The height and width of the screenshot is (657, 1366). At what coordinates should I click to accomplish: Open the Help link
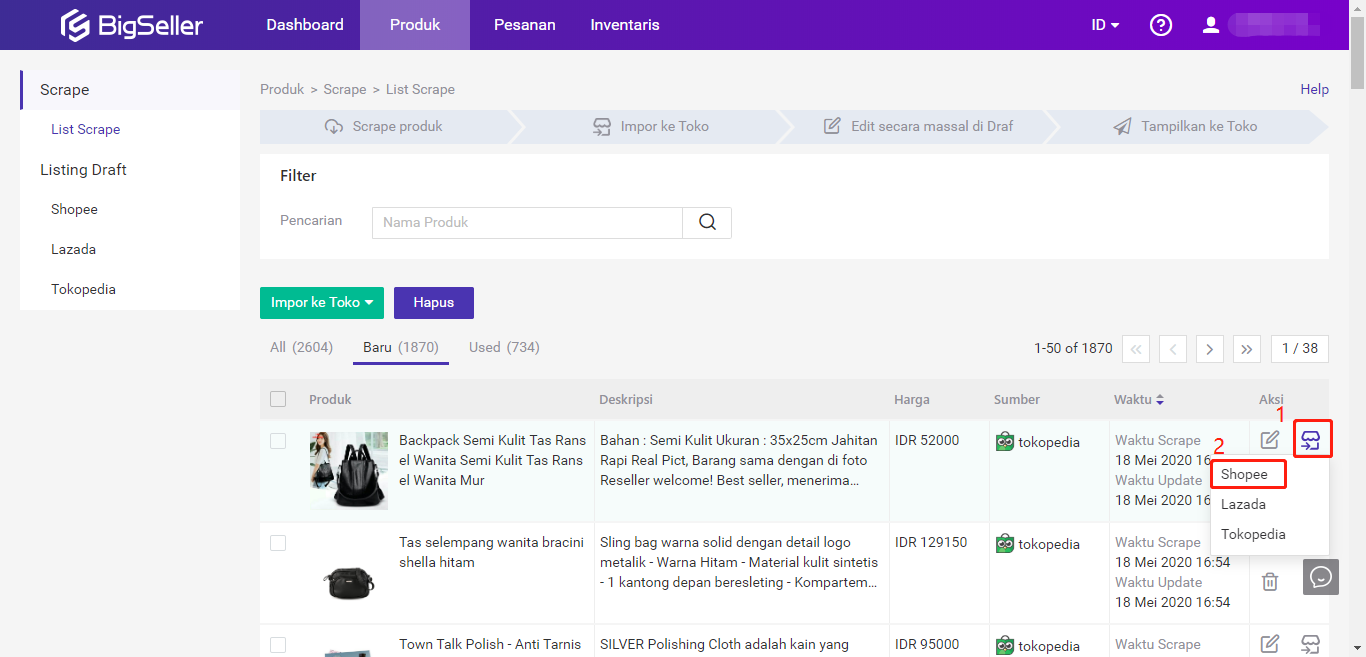point(1314,89)
